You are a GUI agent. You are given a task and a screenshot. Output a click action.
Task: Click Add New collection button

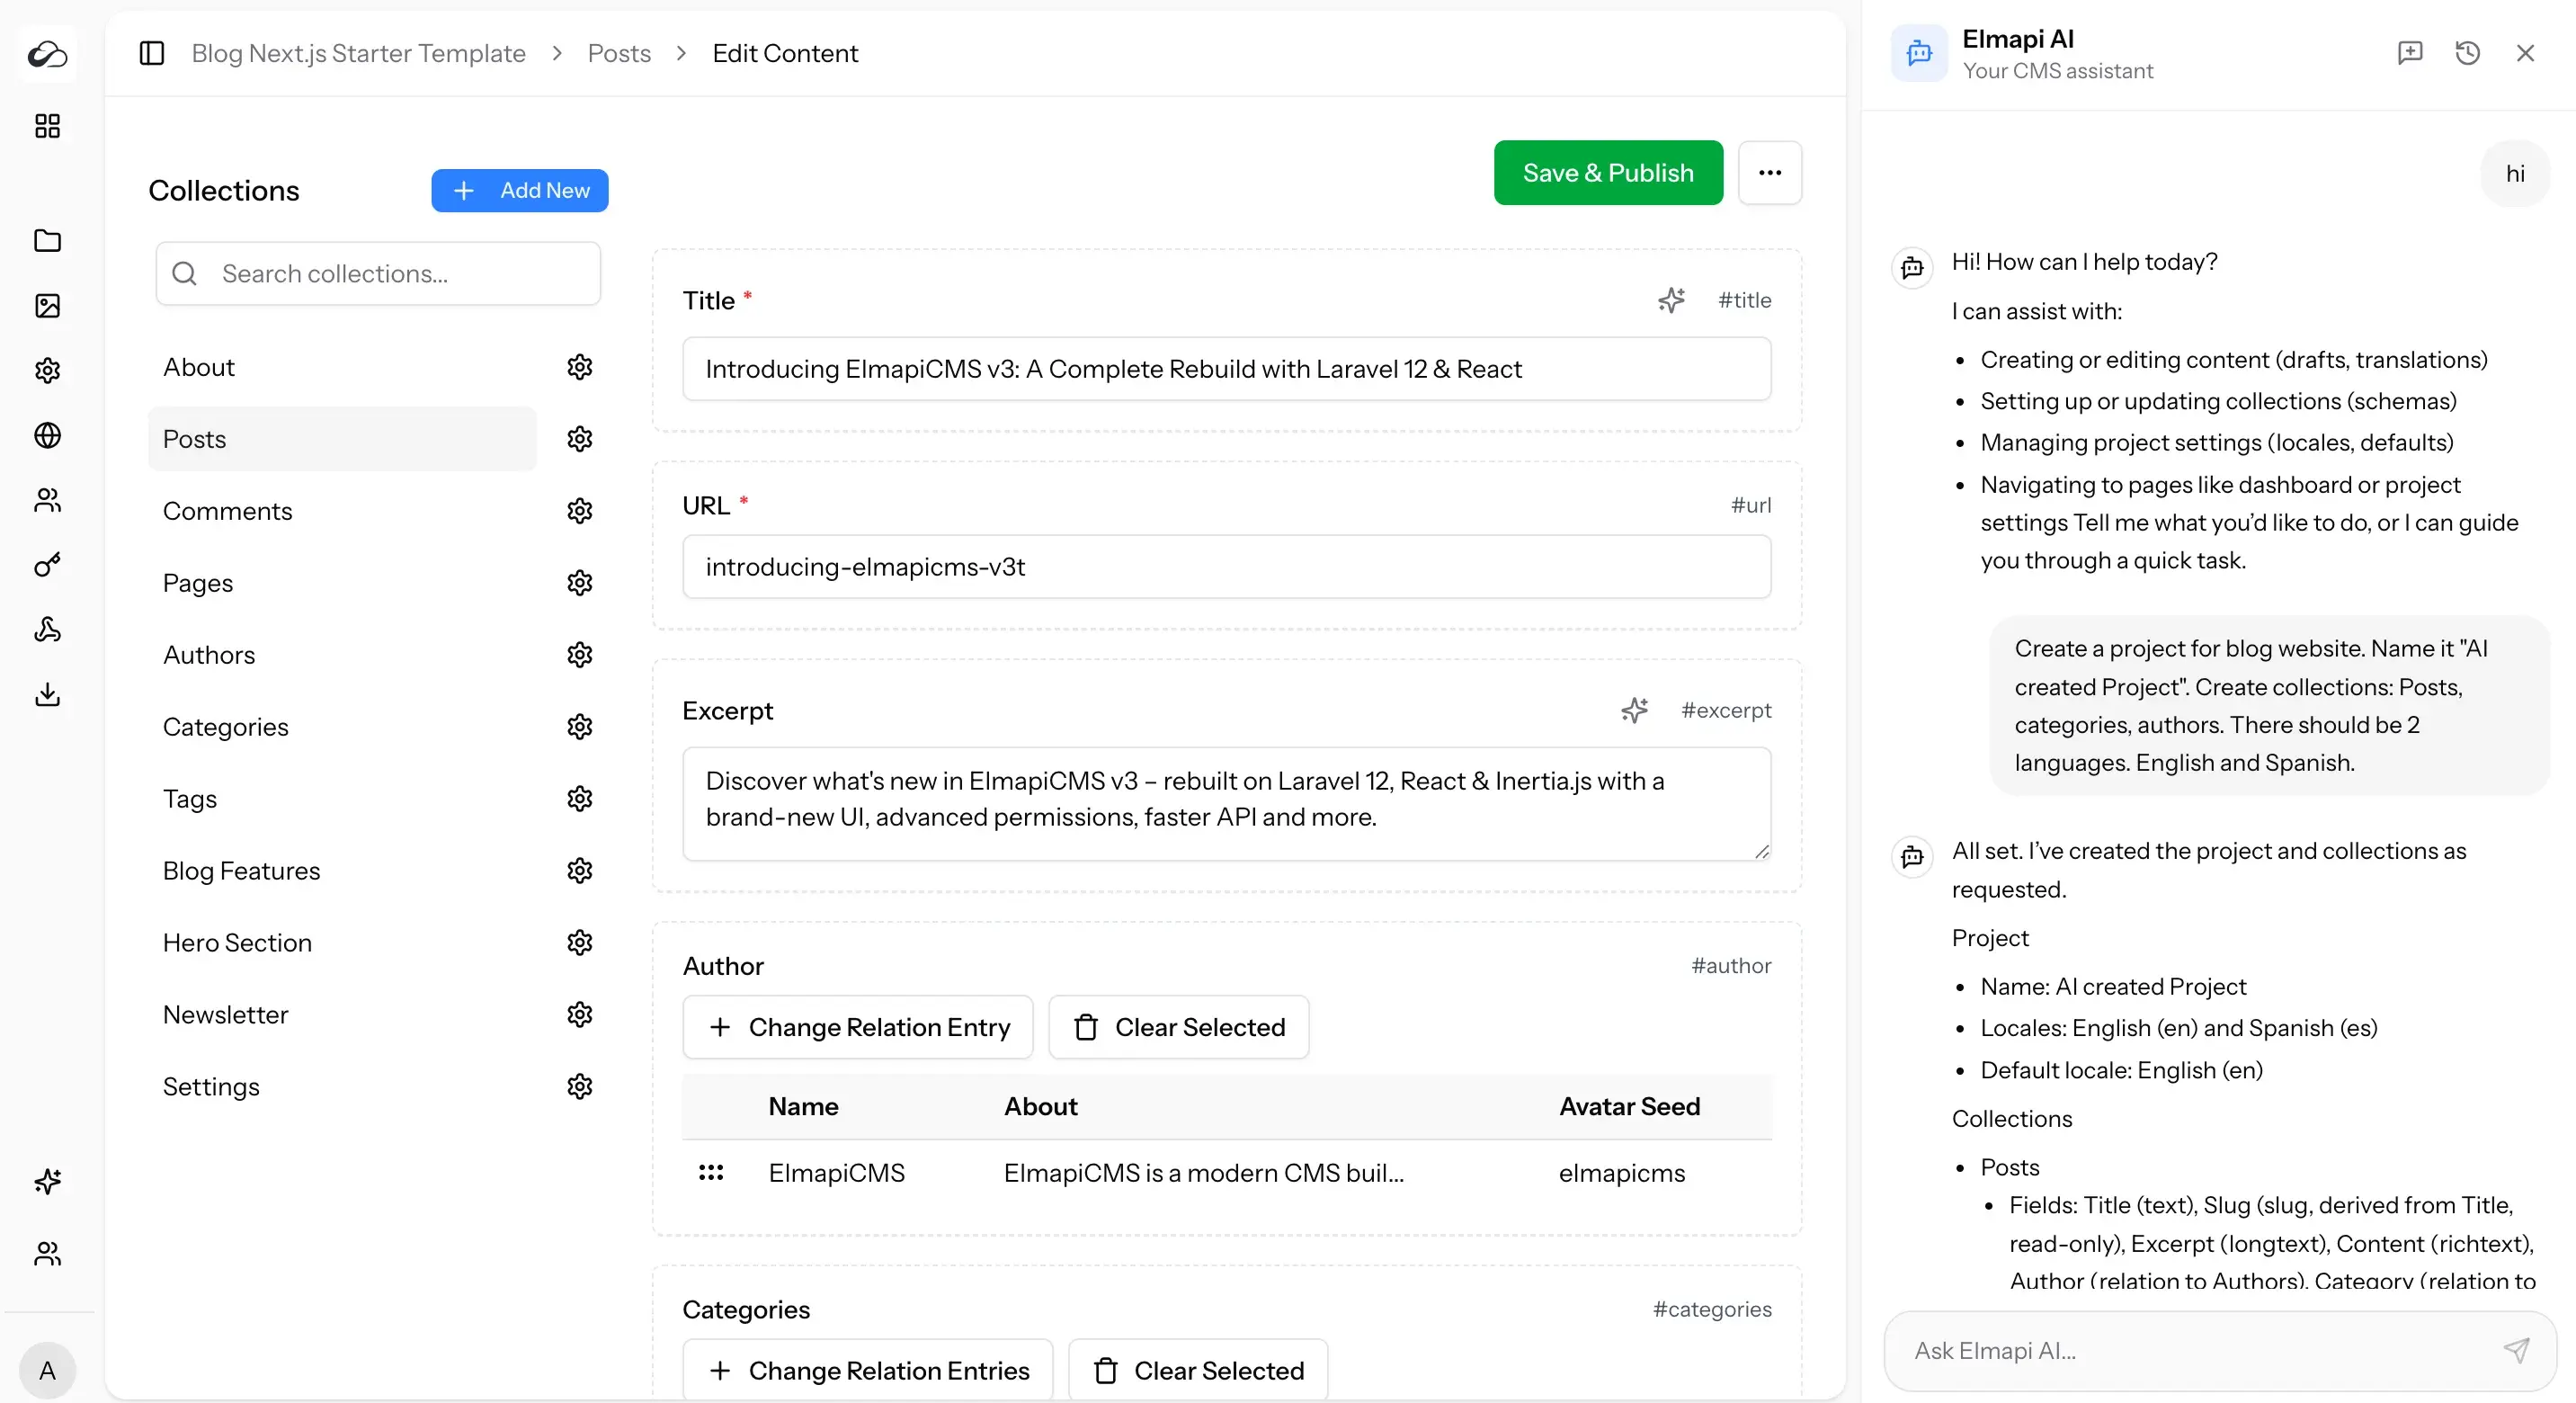(x=520, y=191)
